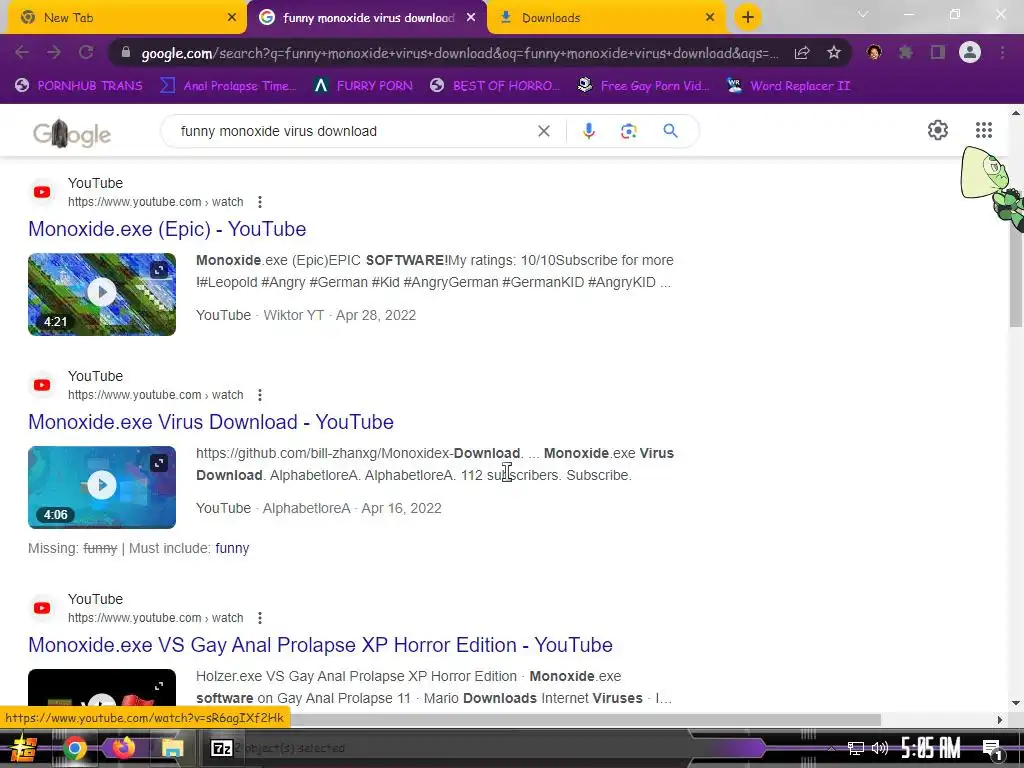Close the Downloads tab
This screenshot has height=768, width=1024.
[x=710, y=18]
